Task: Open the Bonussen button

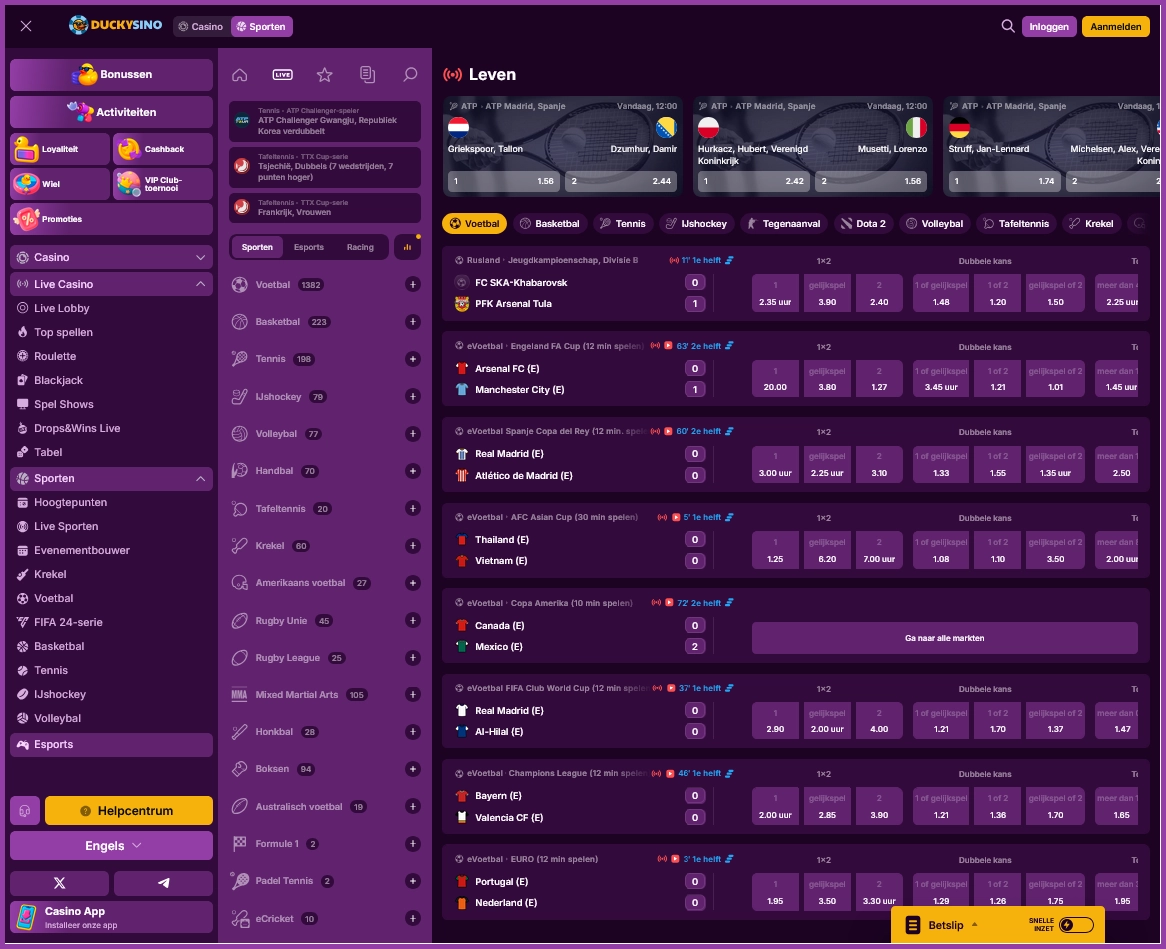Action: 112,74
